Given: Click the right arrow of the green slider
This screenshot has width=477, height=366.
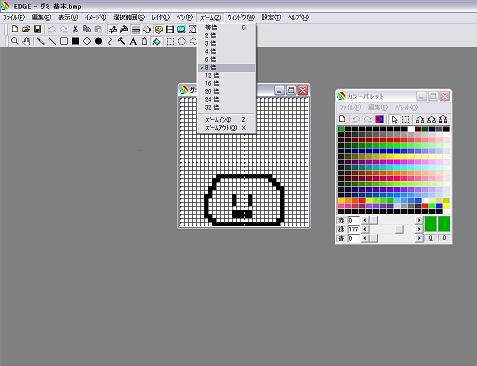Looking at the screenshot, I should pyautogui.click(x=419, y=229).
